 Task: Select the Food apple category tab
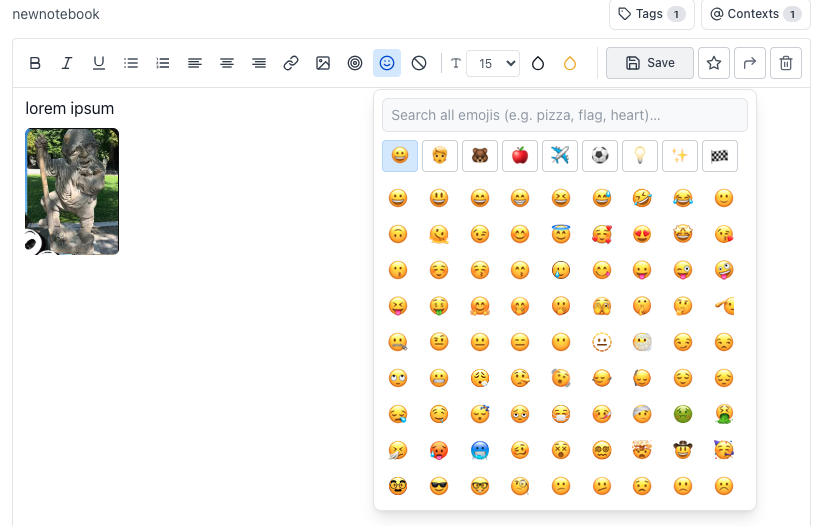click(x=520, y=156)
